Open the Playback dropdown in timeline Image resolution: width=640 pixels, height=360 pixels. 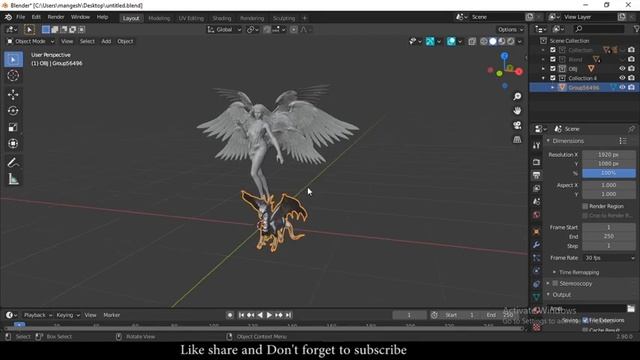pyautogui.click(x=38, y=315)
